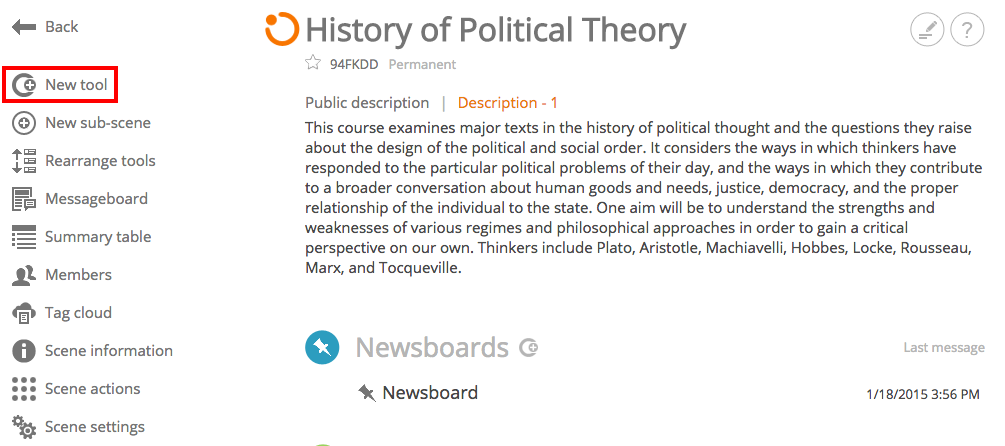Open Scene information icon
Screen dimensions: 1005x446
[24, 351]
